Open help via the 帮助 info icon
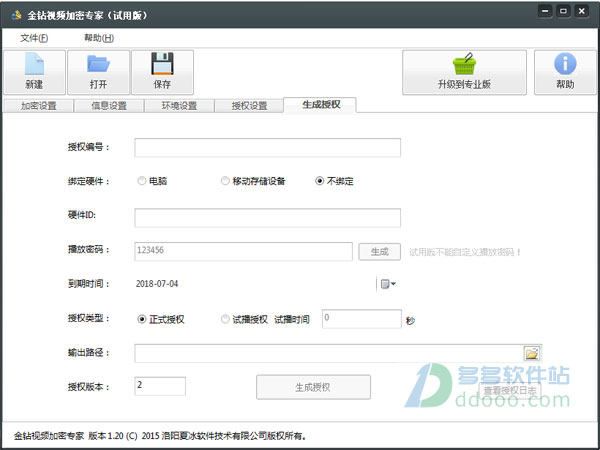 (565, 72)
